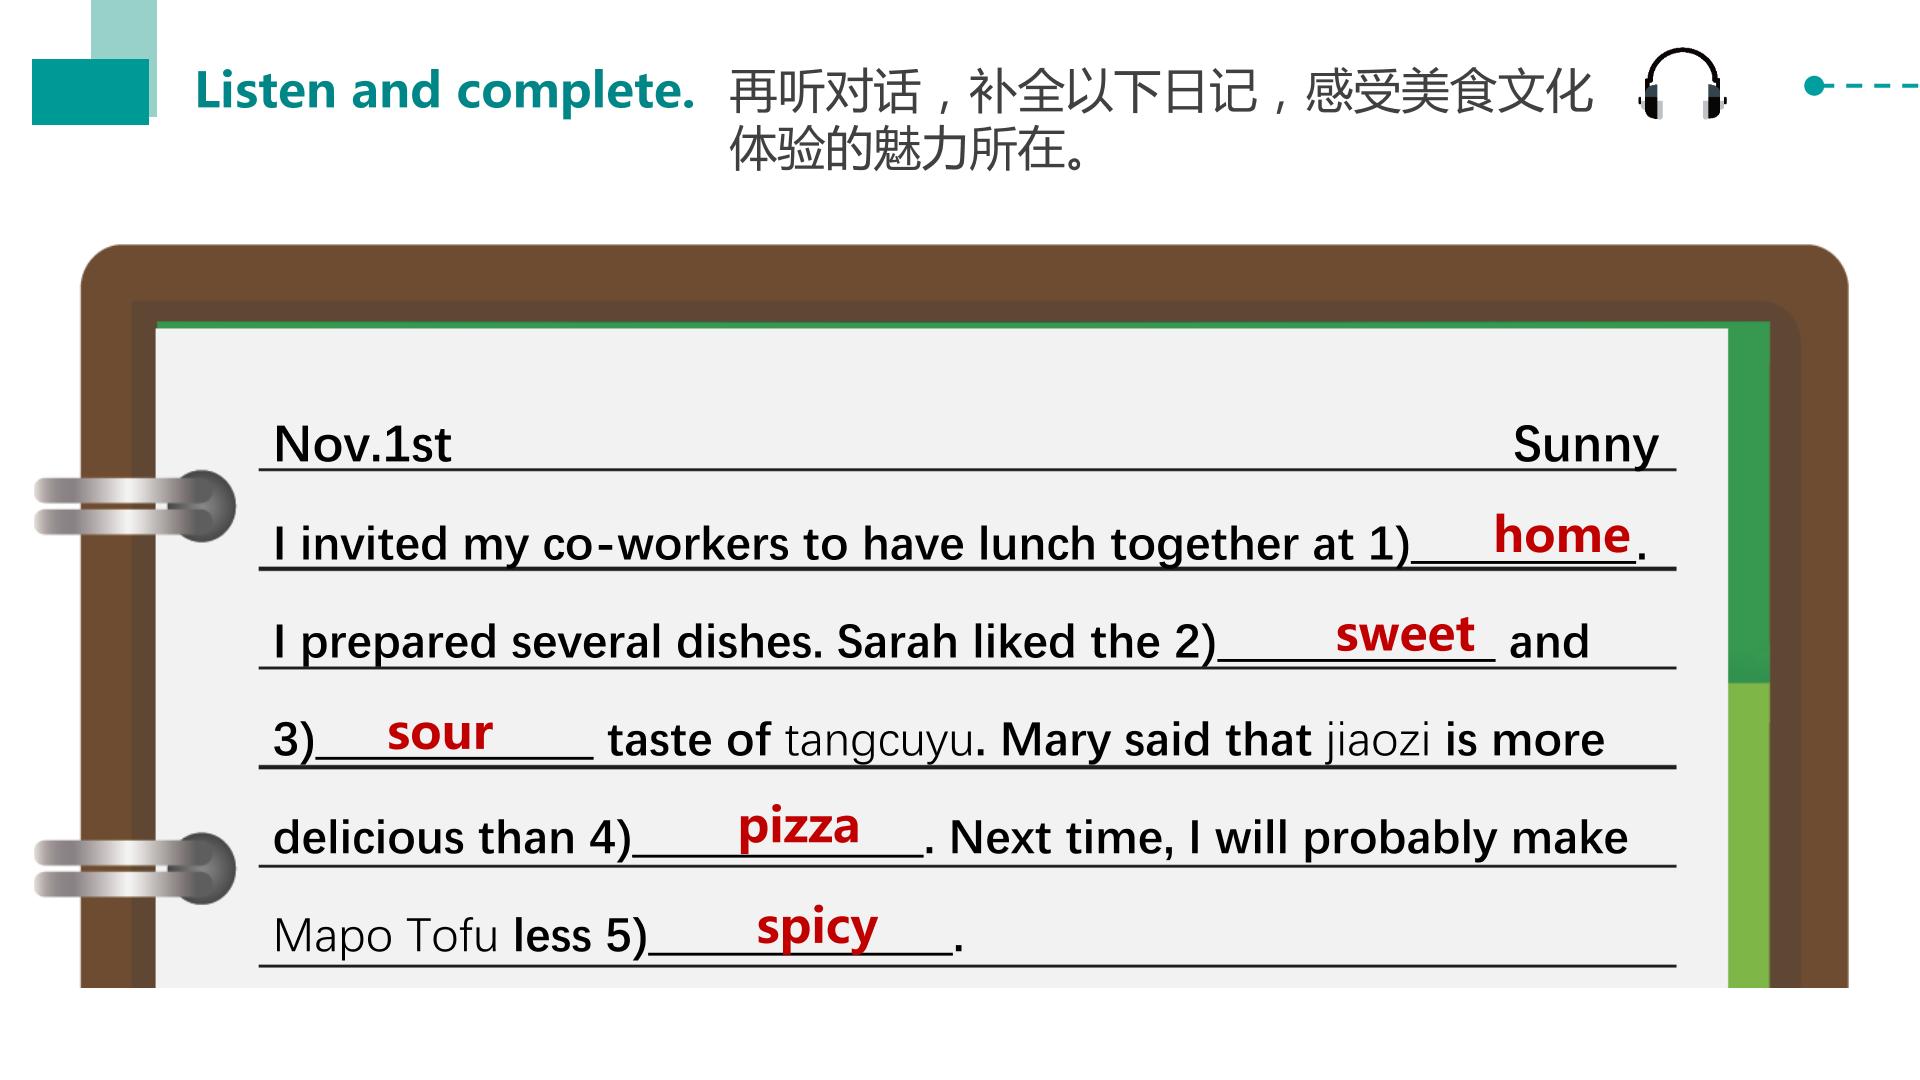Image resolution: width=1920 pixels, height=1080 pixels.
Task: Click the teal square decoration beside the title
Action: (x=90, y=91)
